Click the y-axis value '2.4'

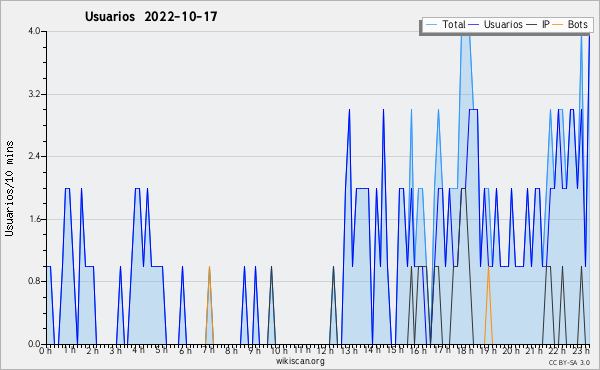tap(34, 156)
